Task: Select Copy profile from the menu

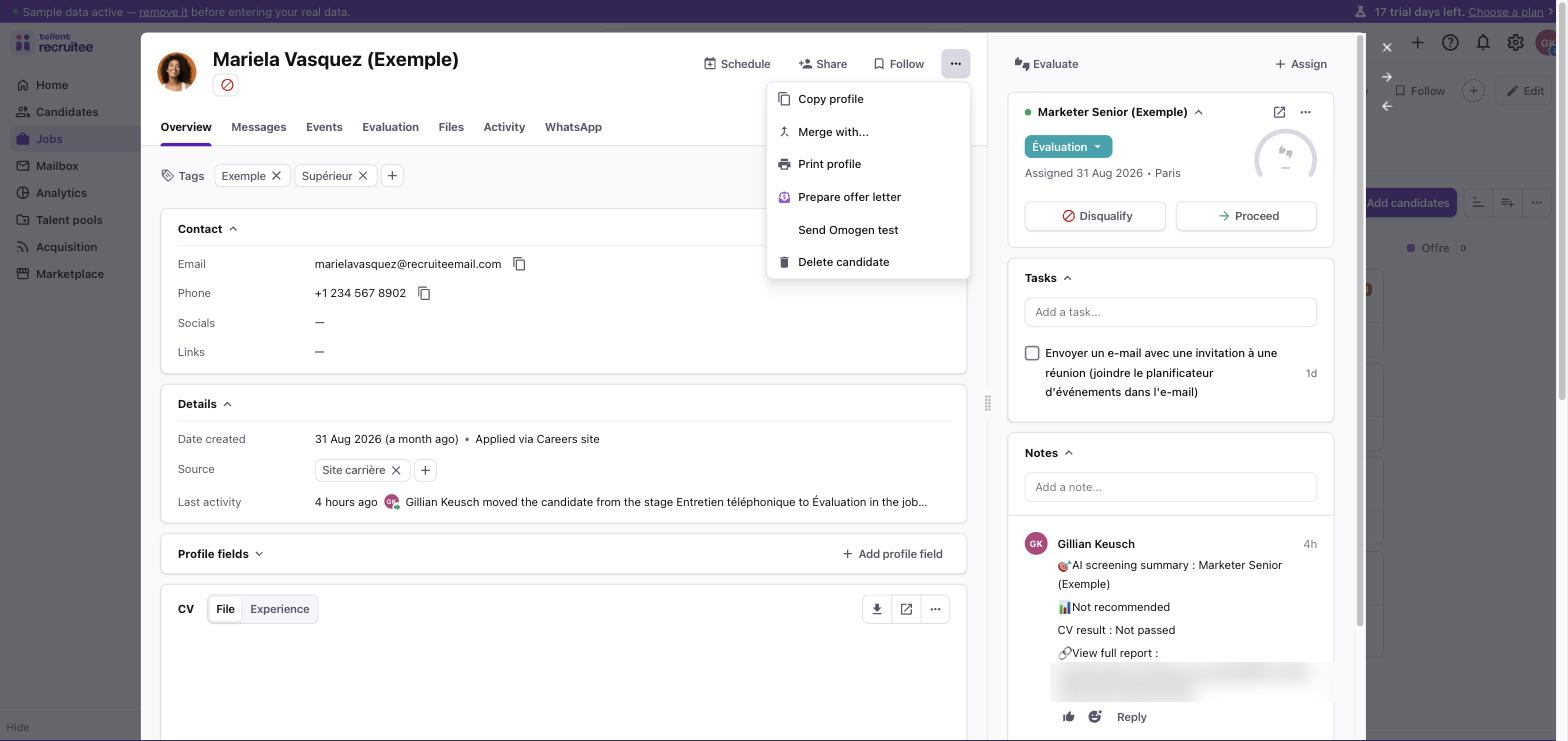Action: click(x=868, y=99)
